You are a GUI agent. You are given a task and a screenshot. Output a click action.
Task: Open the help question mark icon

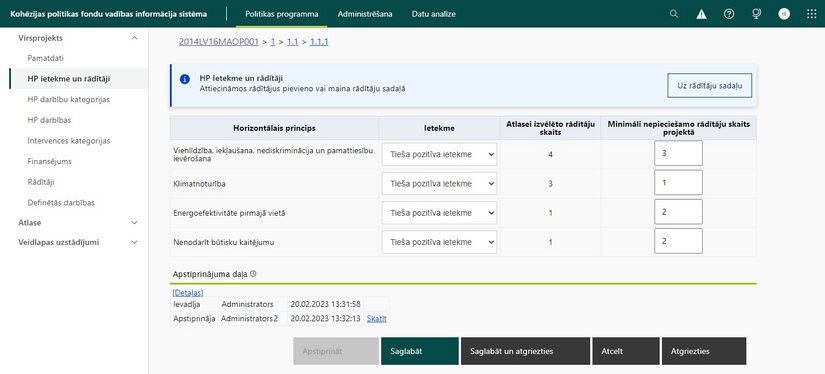tap(729, 14)
